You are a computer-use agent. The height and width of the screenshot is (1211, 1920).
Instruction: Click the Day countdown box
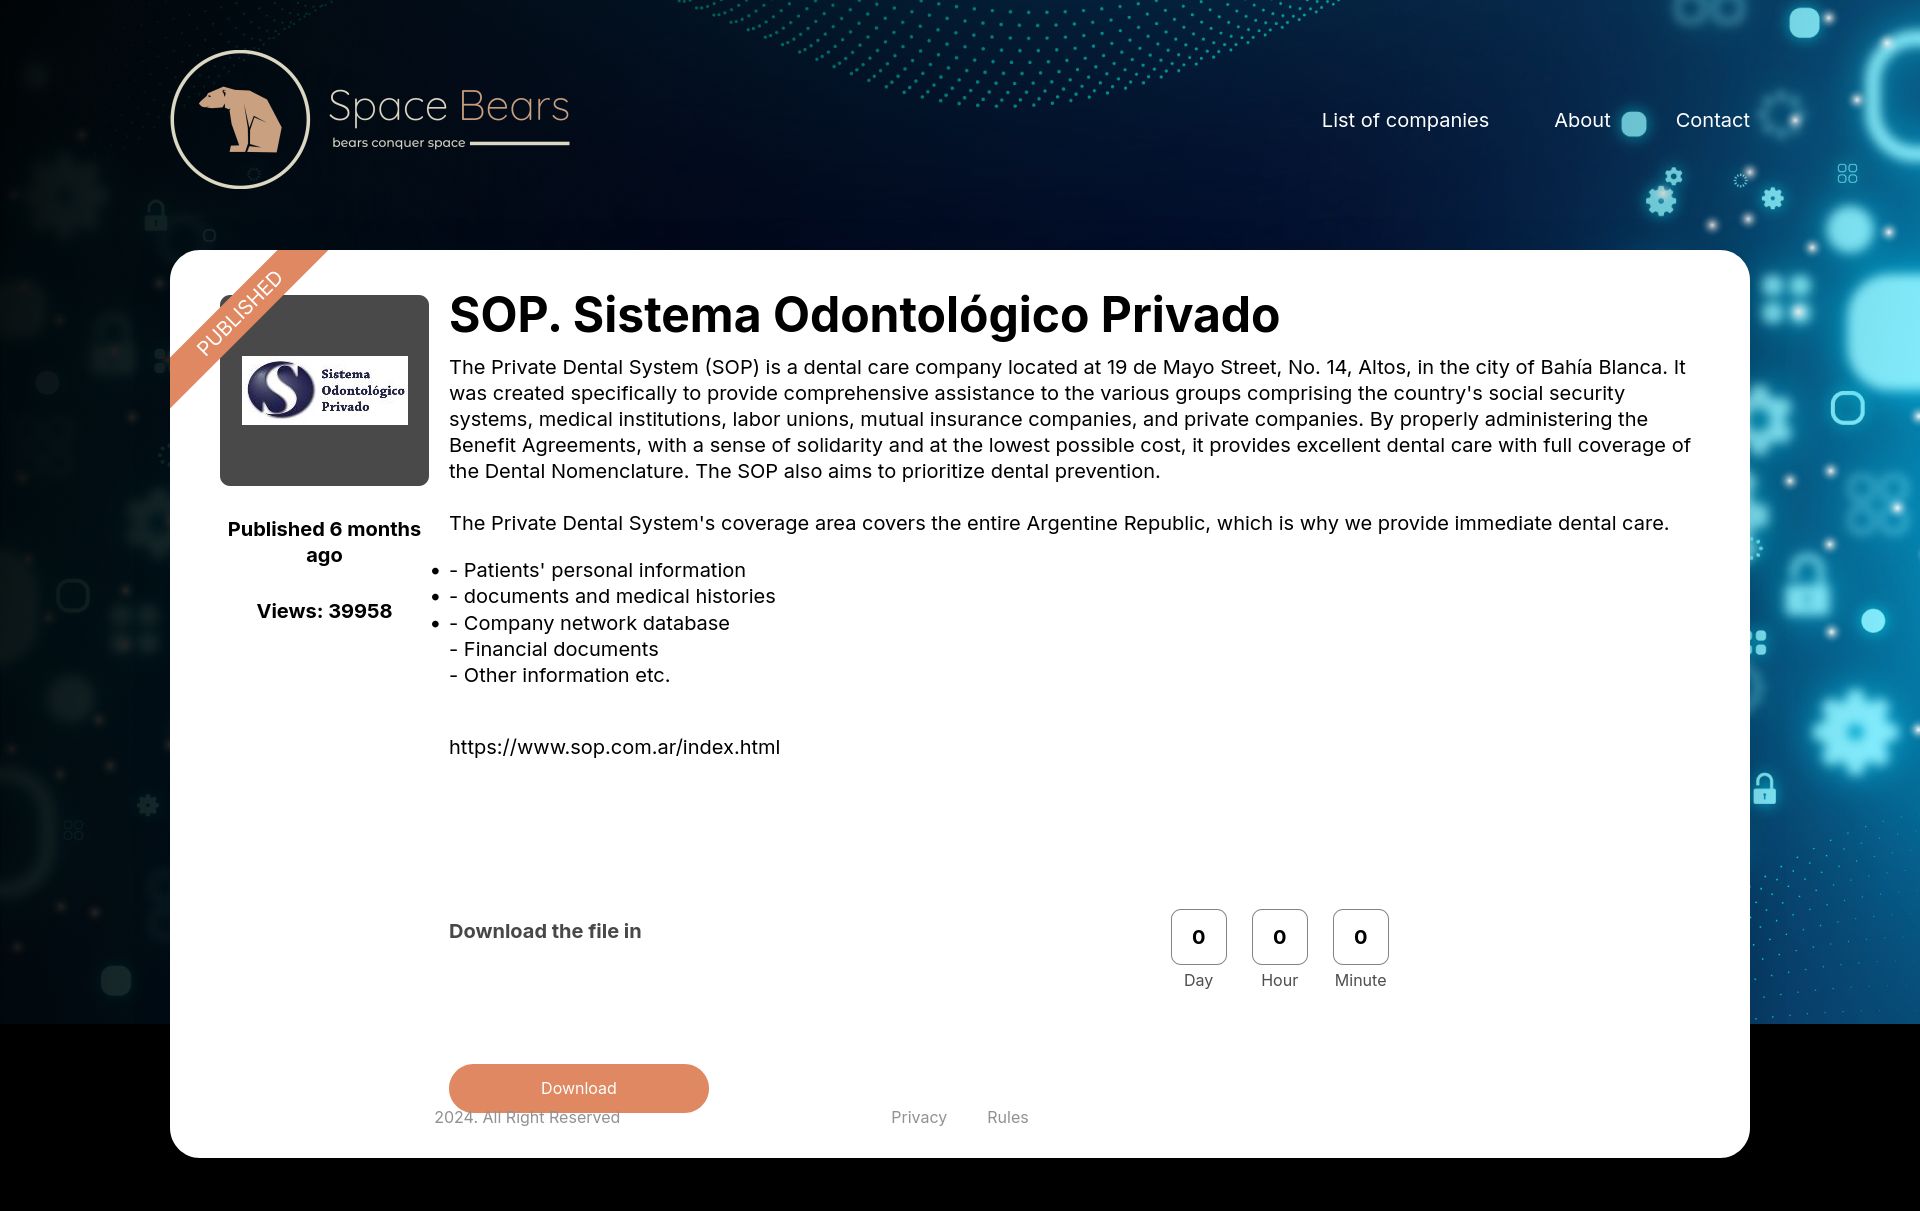(1198, 937)
